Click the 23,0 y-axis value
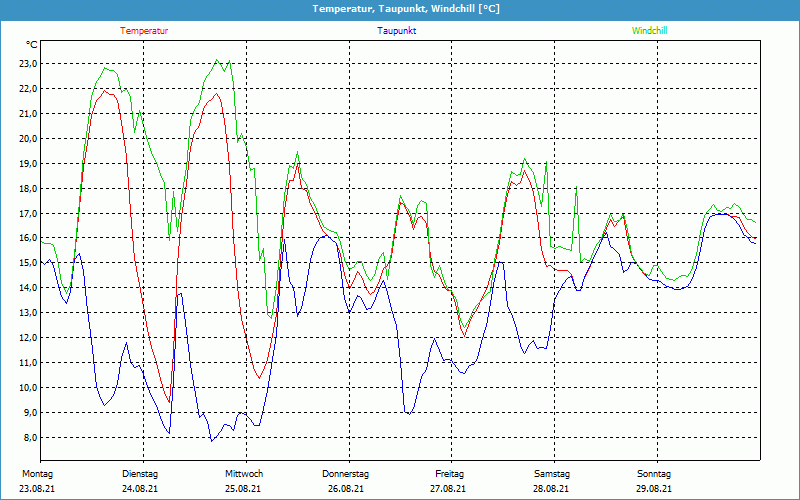 pyautogui.click(x=28, y=64)
